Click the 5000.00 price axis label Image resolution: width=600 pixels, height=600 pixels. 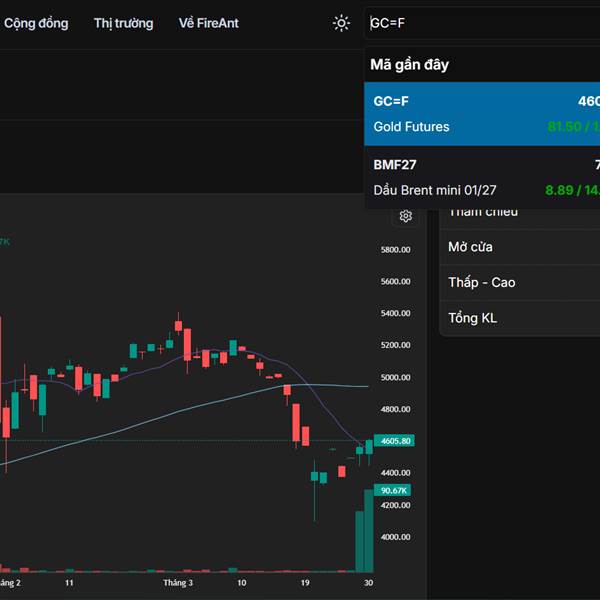(396, 377)
